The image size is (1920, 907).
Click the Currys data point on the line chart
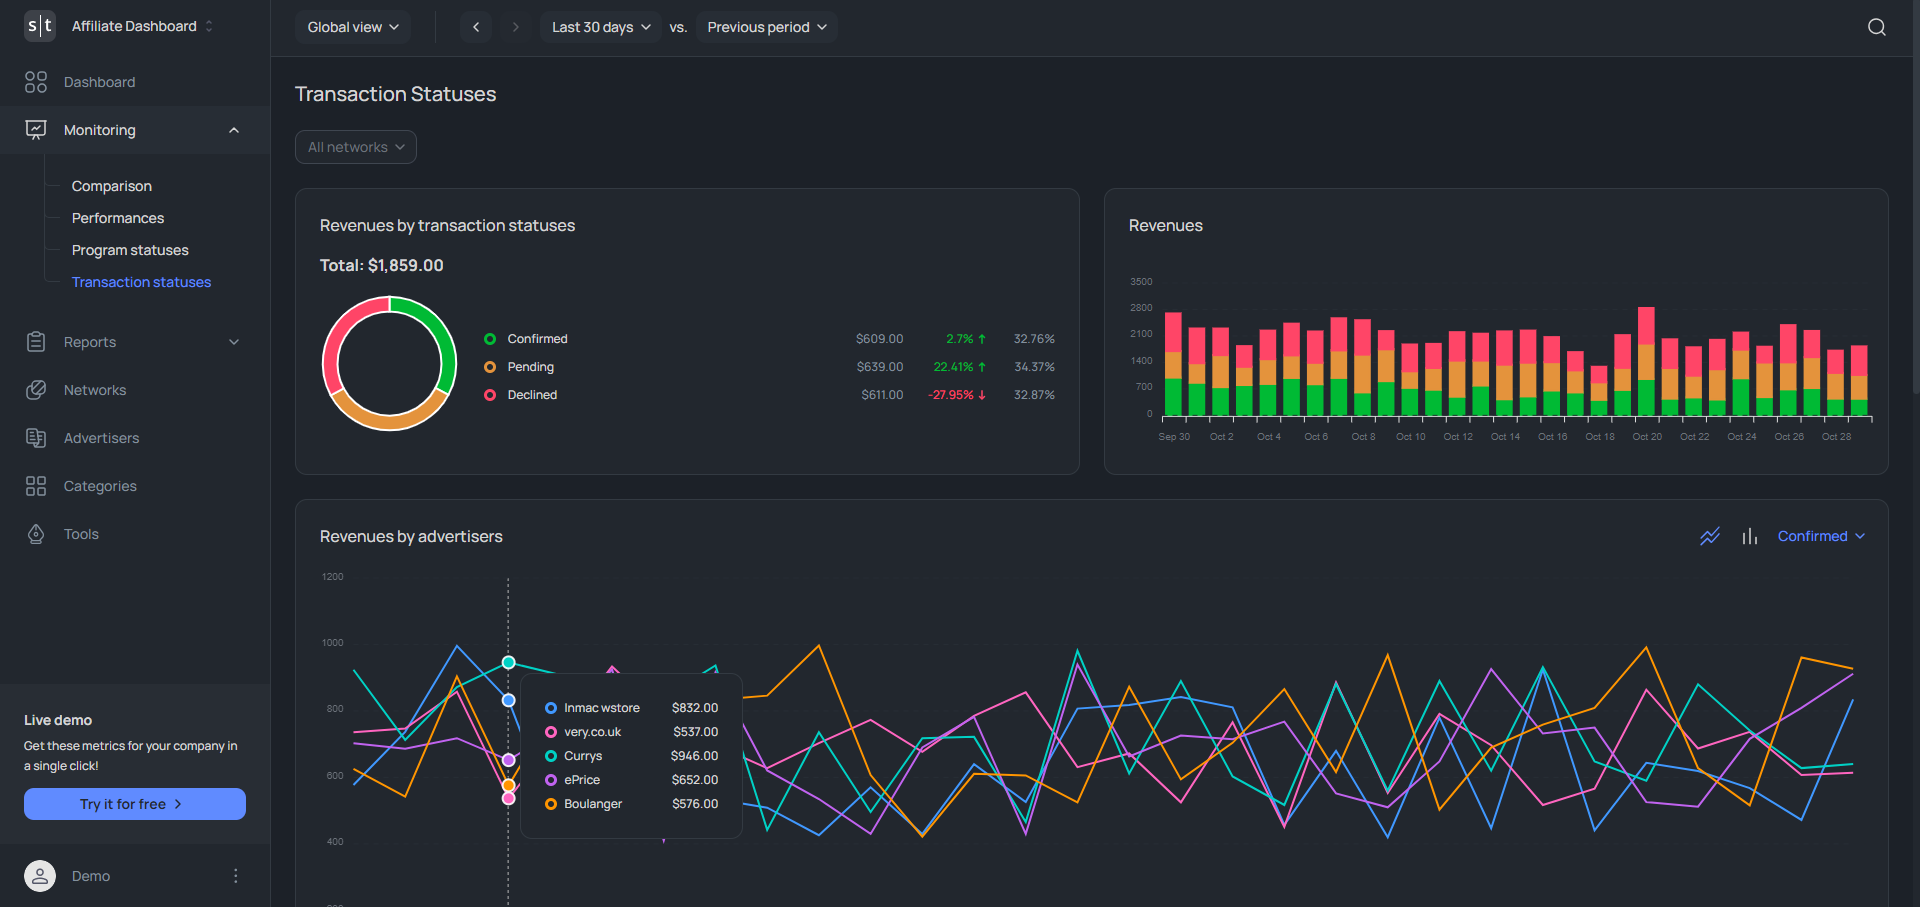click(x=508, y=662)
